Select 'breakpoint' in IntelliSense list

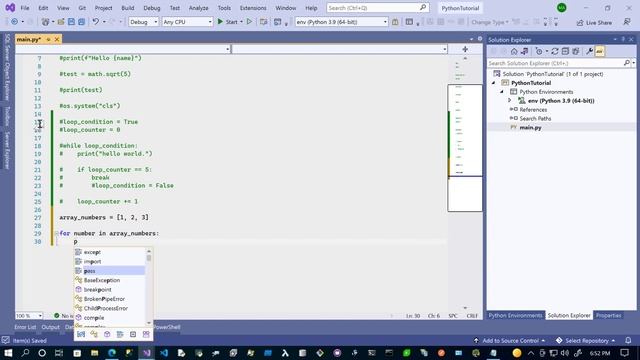tap(109, 289)
